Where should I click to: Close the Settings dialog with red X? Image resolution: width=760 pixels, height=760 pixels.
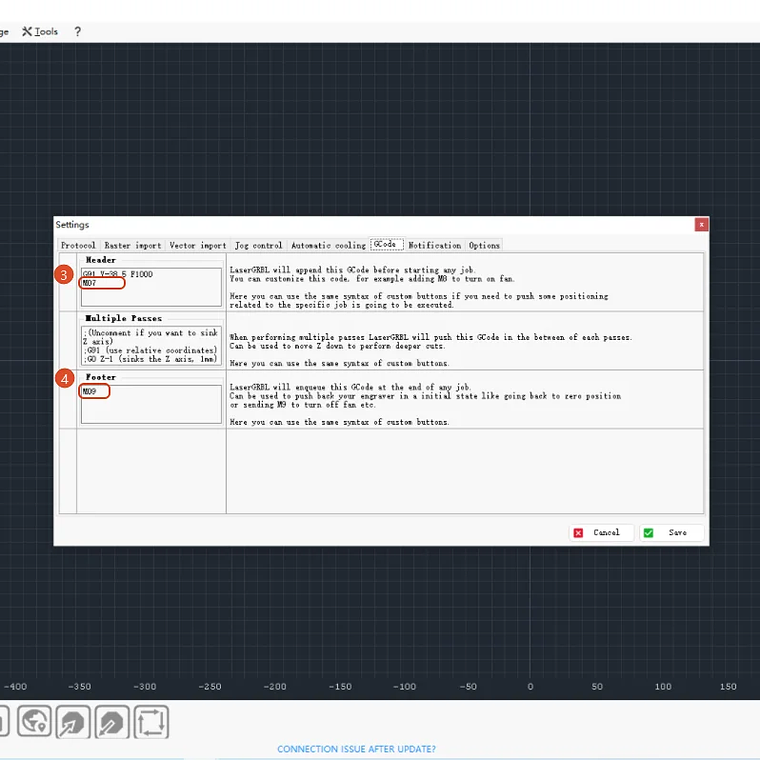[701, 225]
